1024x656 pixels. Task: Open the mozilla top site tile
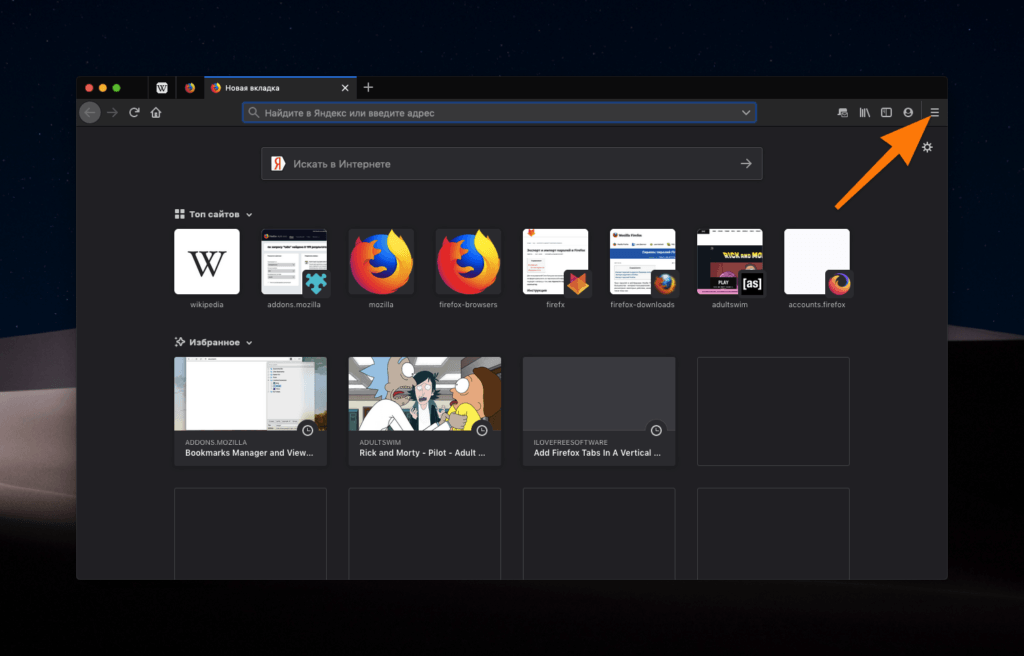coord(381,261)
